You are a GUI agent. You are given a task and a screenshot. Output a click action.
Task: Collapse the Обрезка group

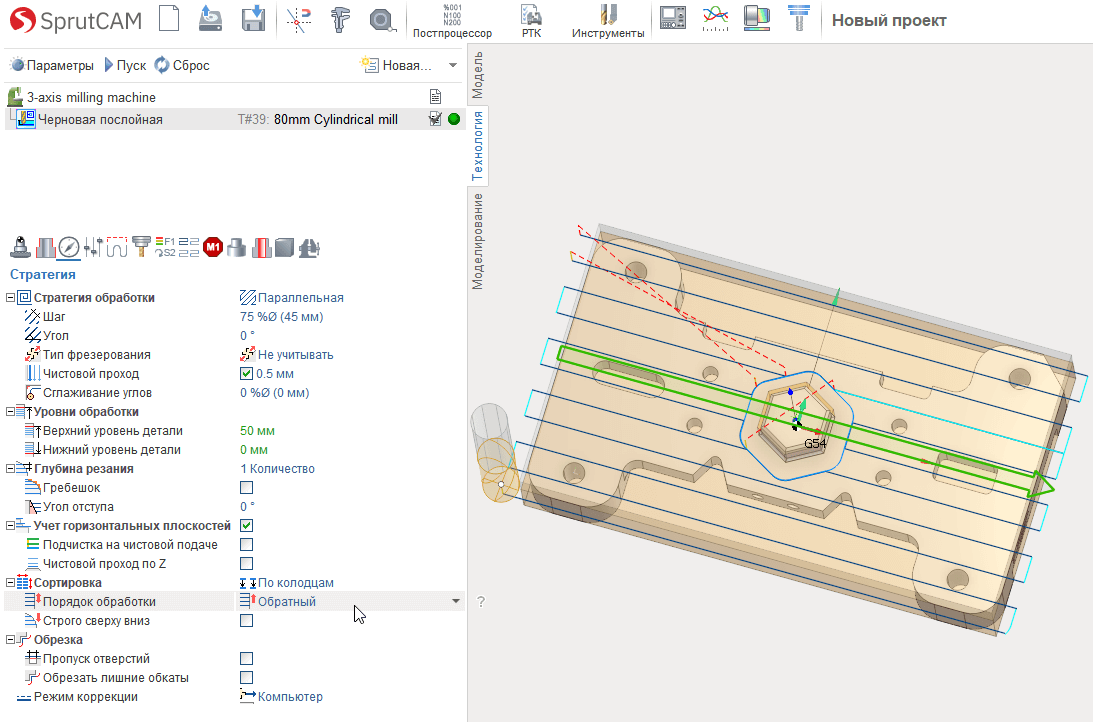click(10, 640)
